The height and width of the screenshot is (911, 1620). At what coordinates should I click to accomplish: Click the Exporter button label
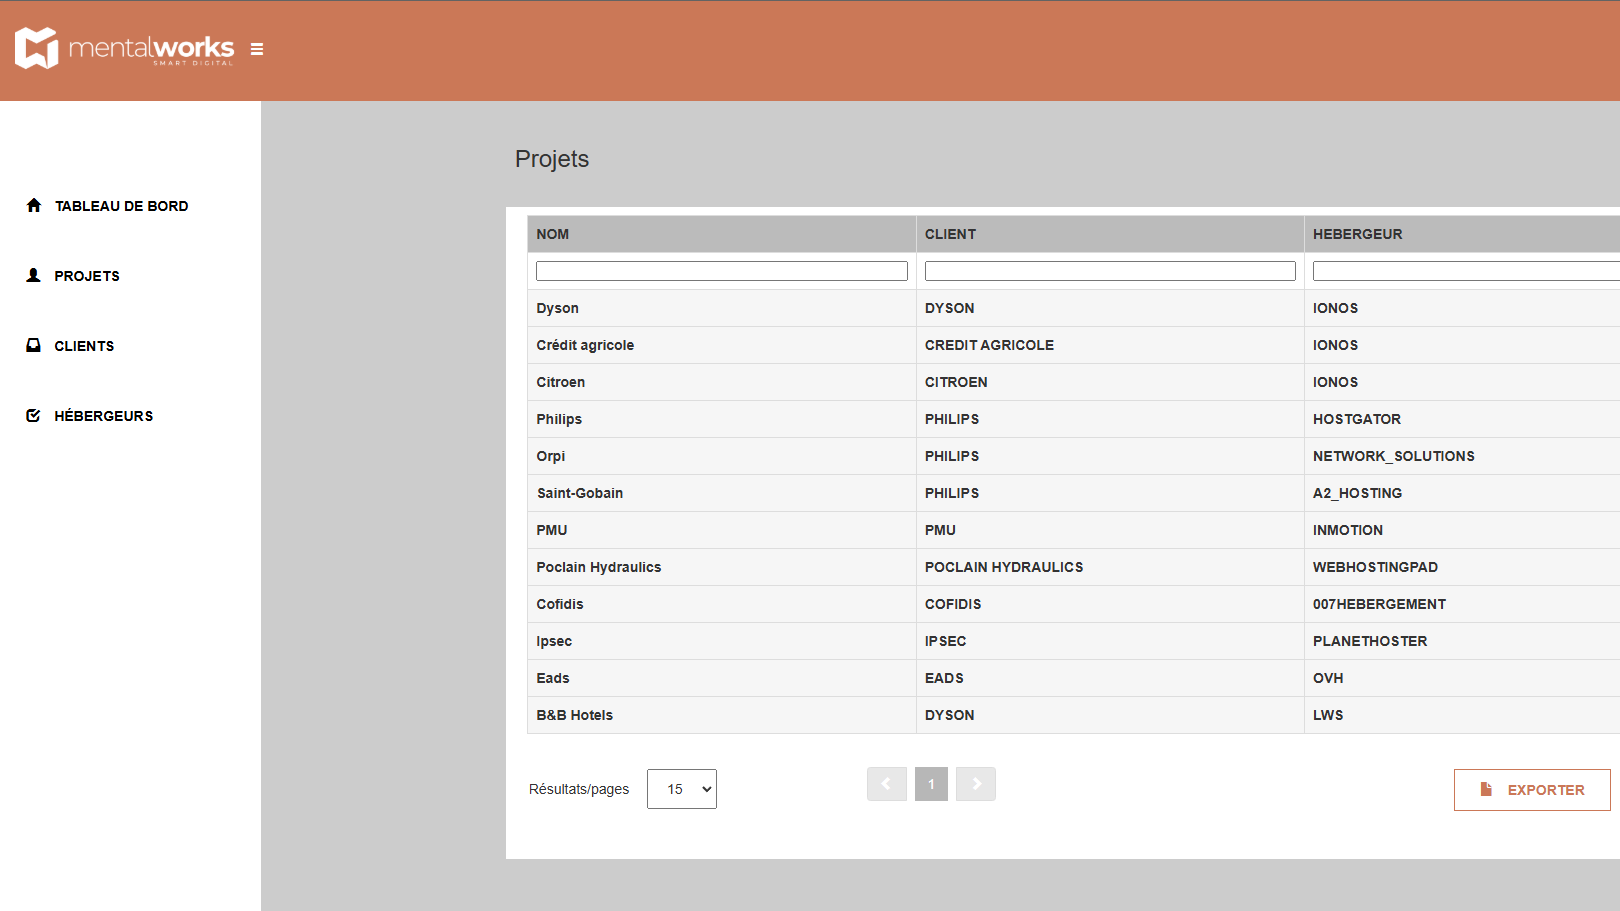(x=1546, y=790)
